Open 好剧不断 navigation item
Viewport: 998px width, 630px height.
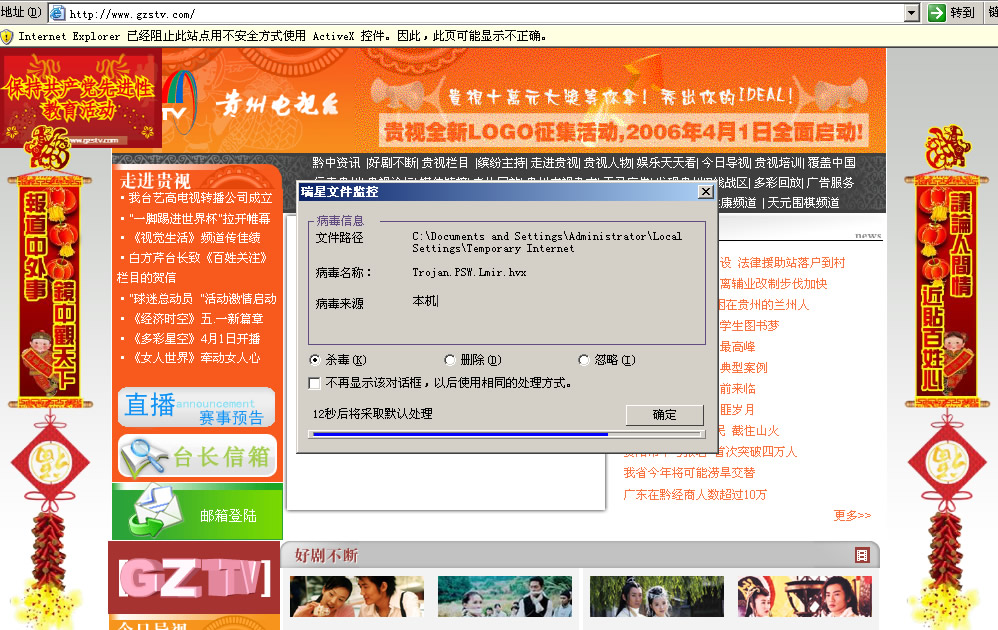tap(393, 163)
